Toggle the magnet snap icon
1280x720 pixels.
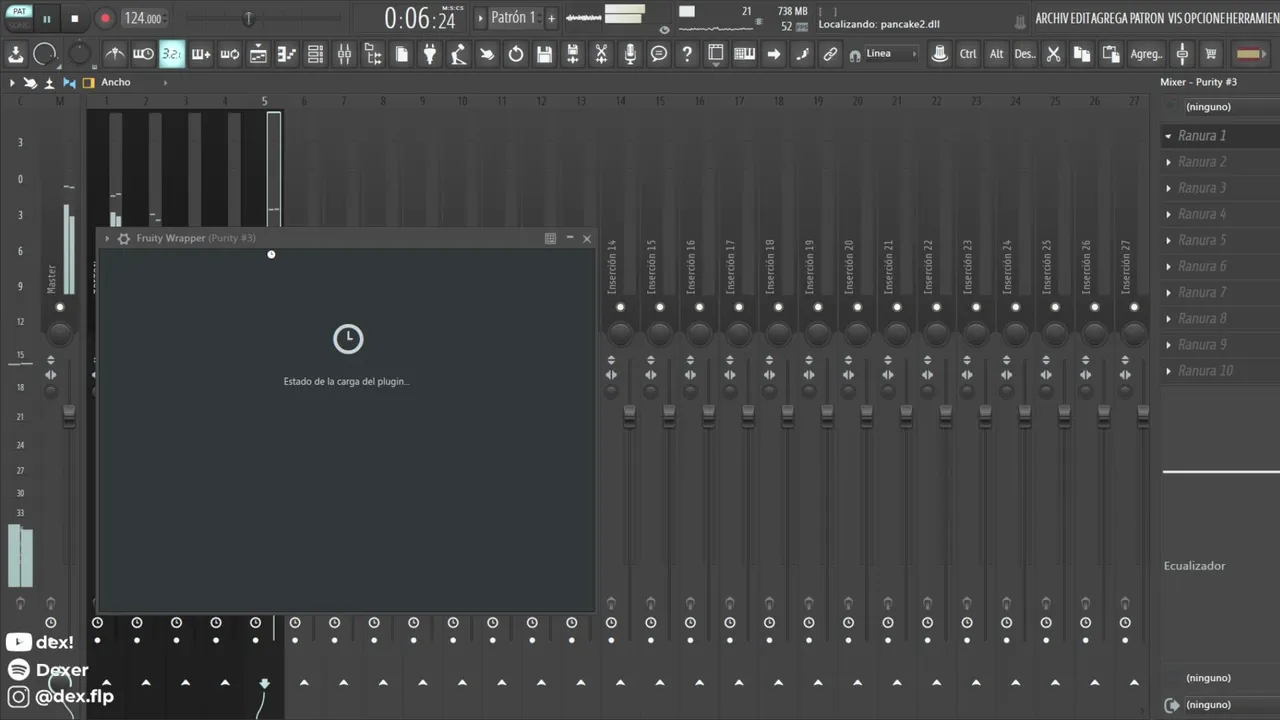coord(855,56)
